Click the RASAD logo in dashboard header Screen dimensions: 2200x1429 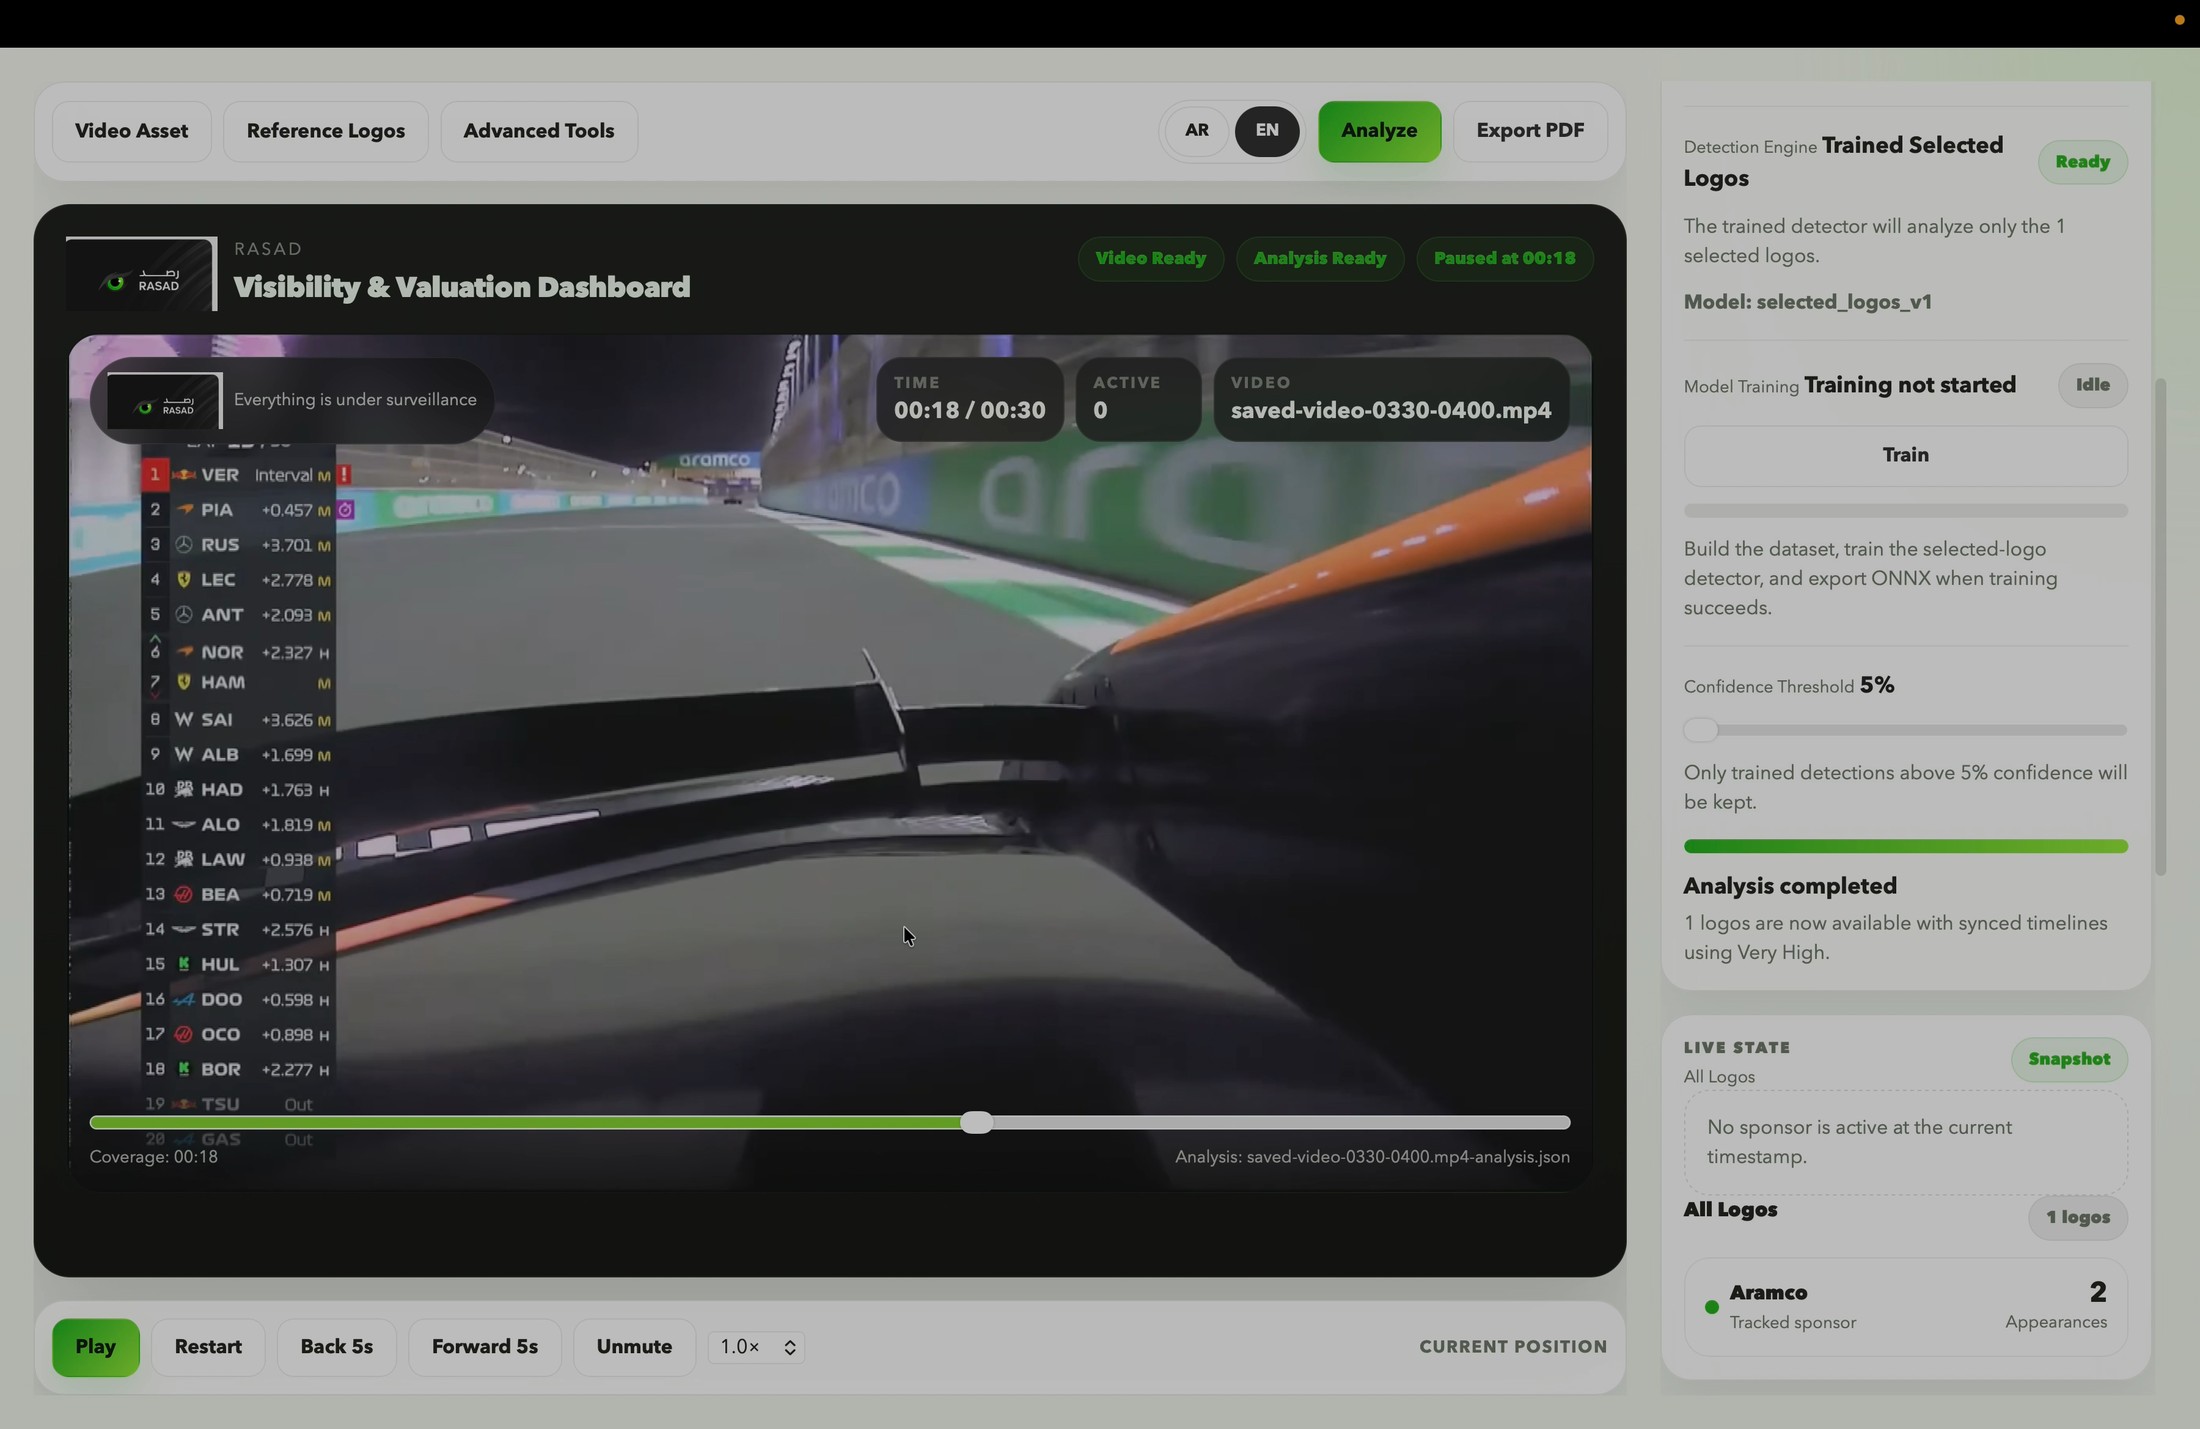(x=141, y=273)
